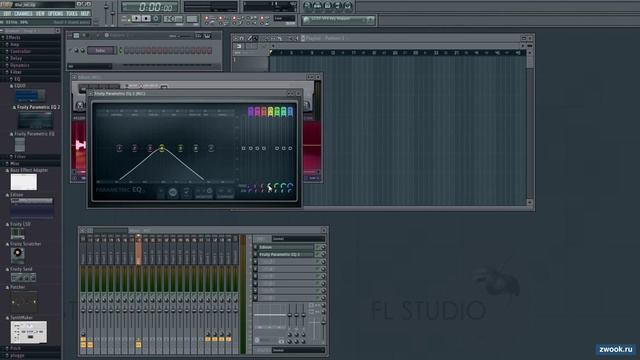Select the draw pencil tool in Playlist
This screenshot has height=360, width=640.
250,38
